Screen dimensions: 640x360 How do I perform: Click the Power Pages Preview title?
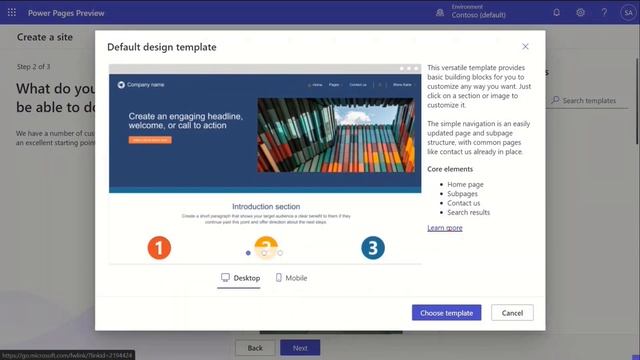[66, 13]
